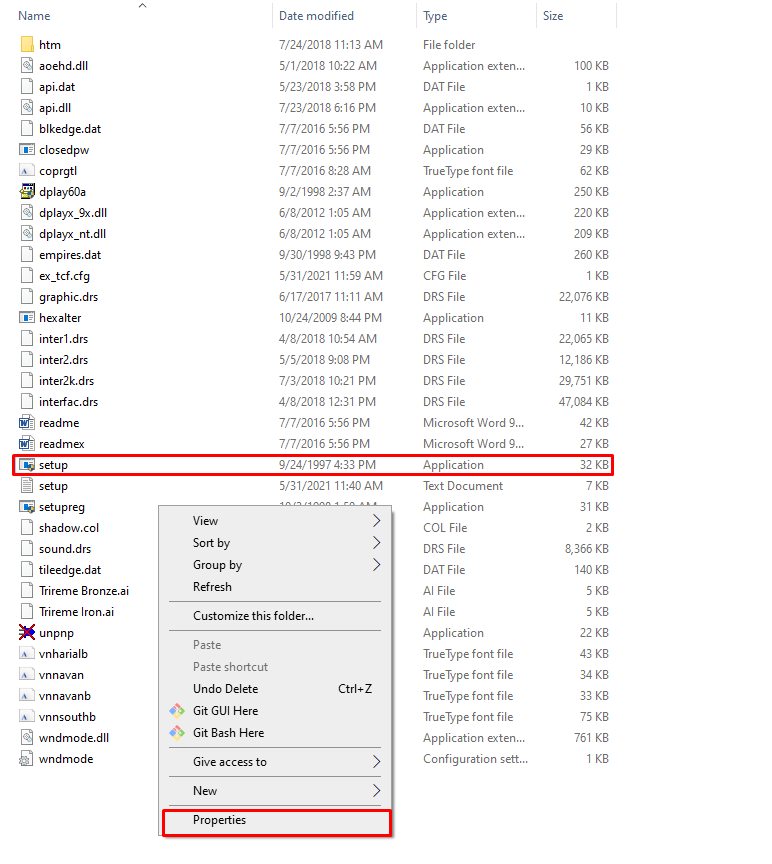Select the Git GUI Here menu entry
This screenshot has height=864, width=772.
pyautogui.click(x=275, y=711)
